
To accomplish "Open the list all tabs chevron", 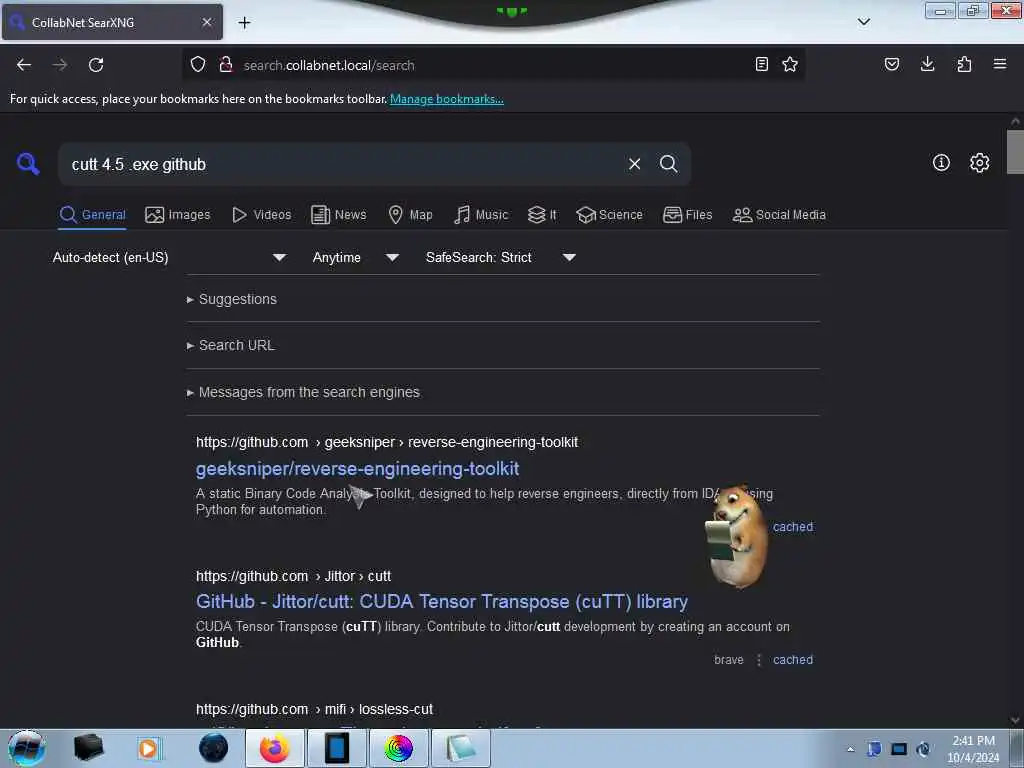I will click(864, 22).
